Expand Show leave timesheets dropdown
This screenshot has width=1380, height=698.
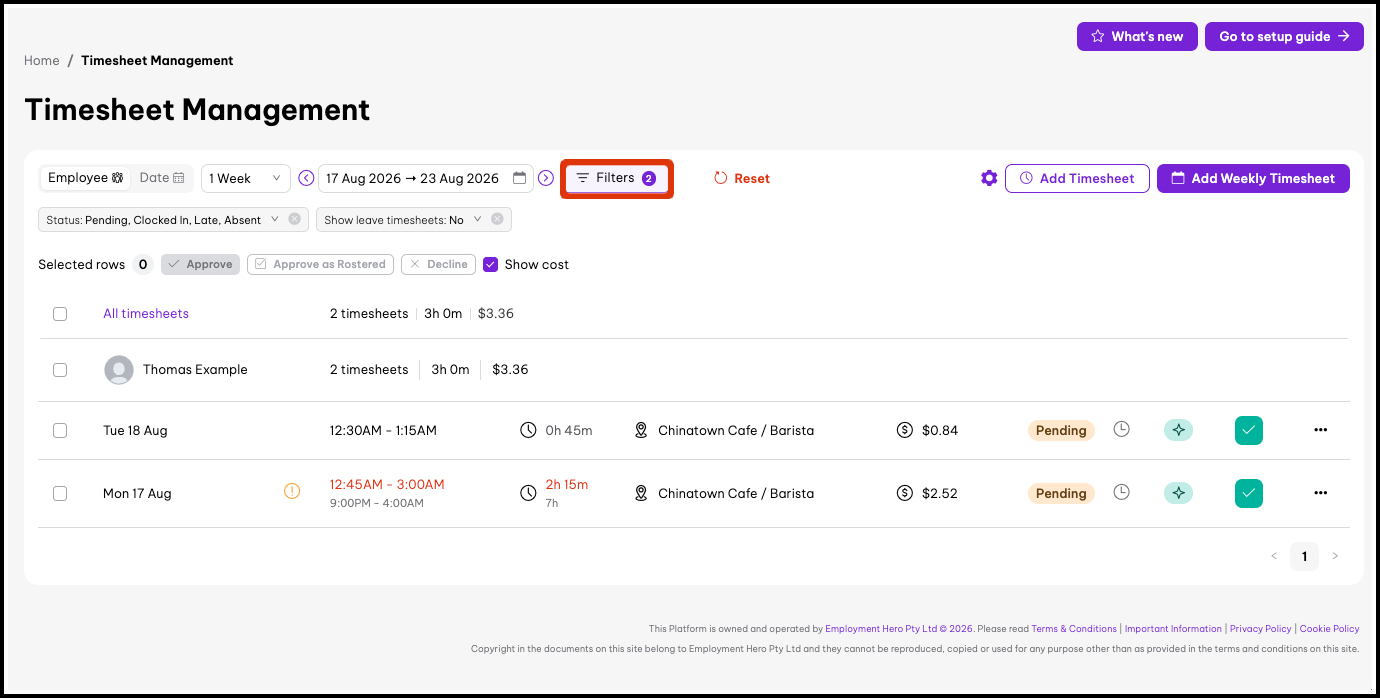[477, 219]
